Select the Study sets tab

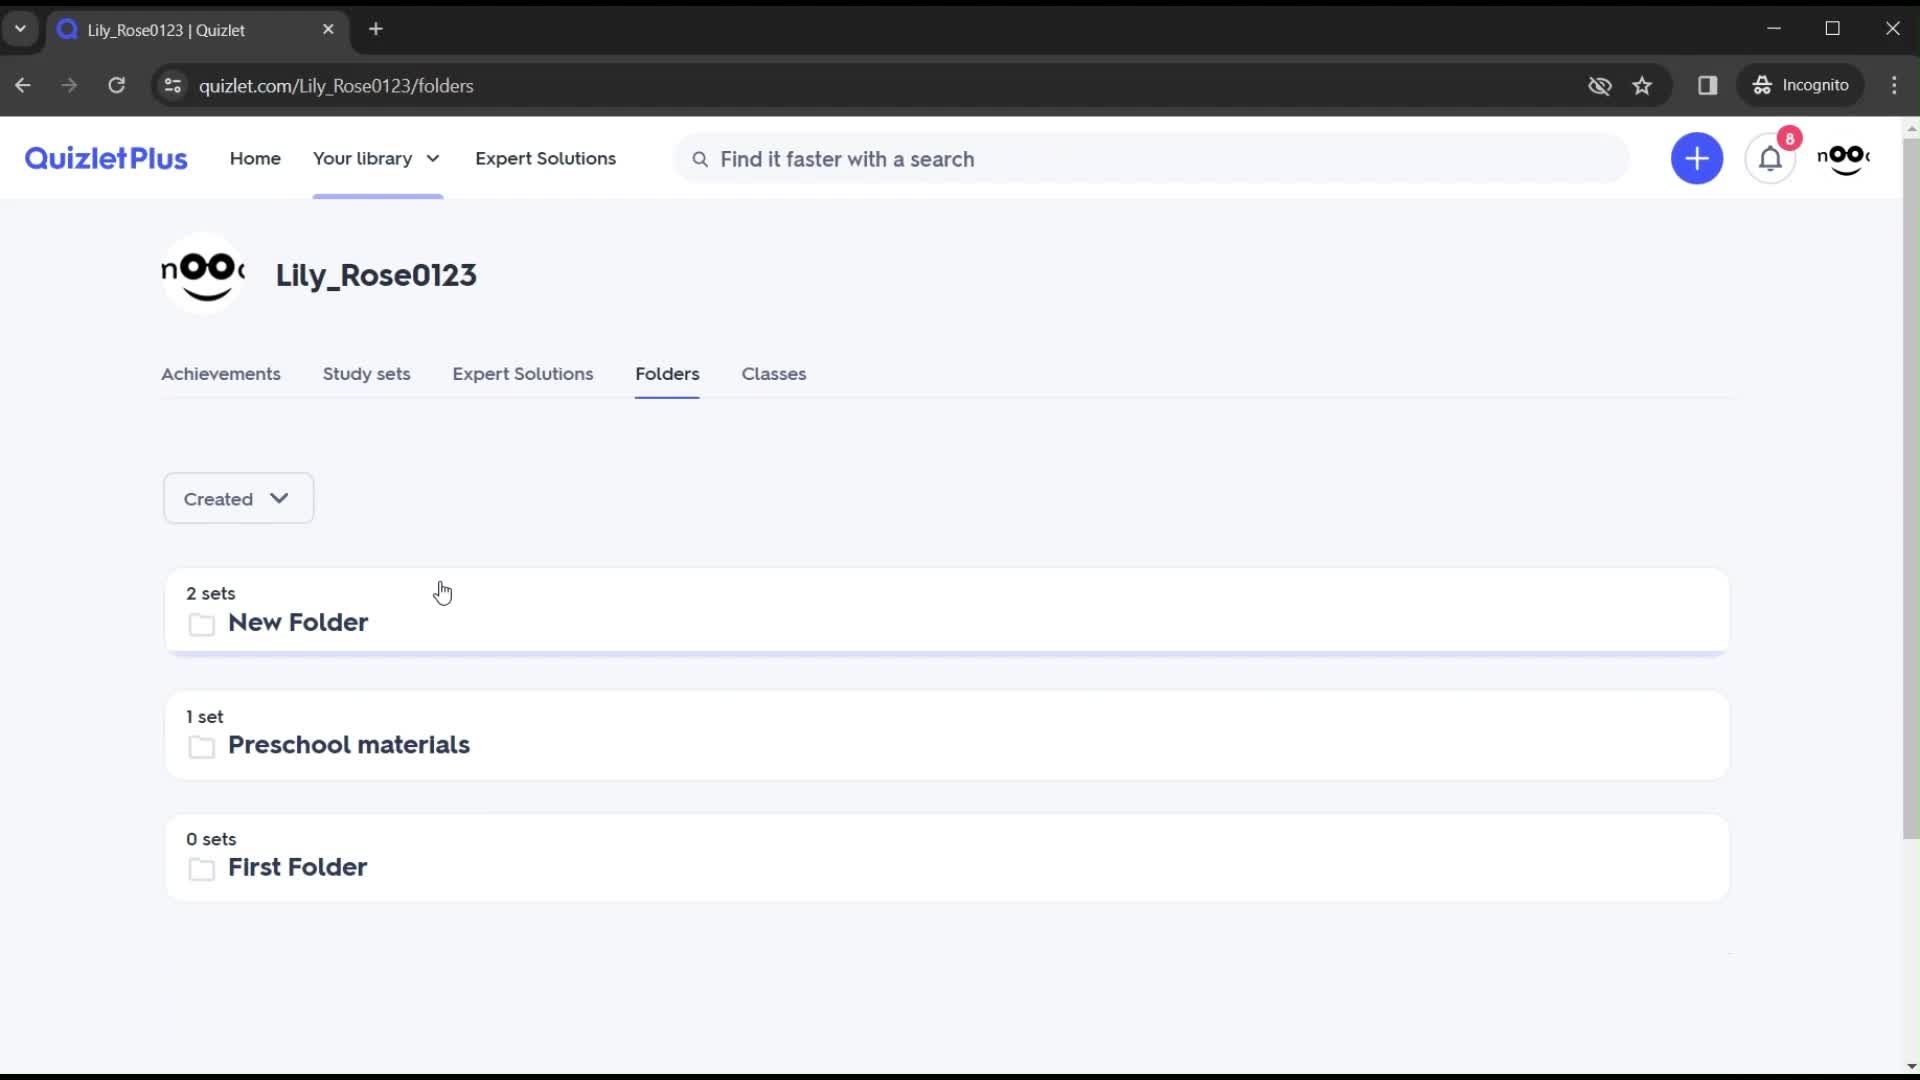[367, 373]
